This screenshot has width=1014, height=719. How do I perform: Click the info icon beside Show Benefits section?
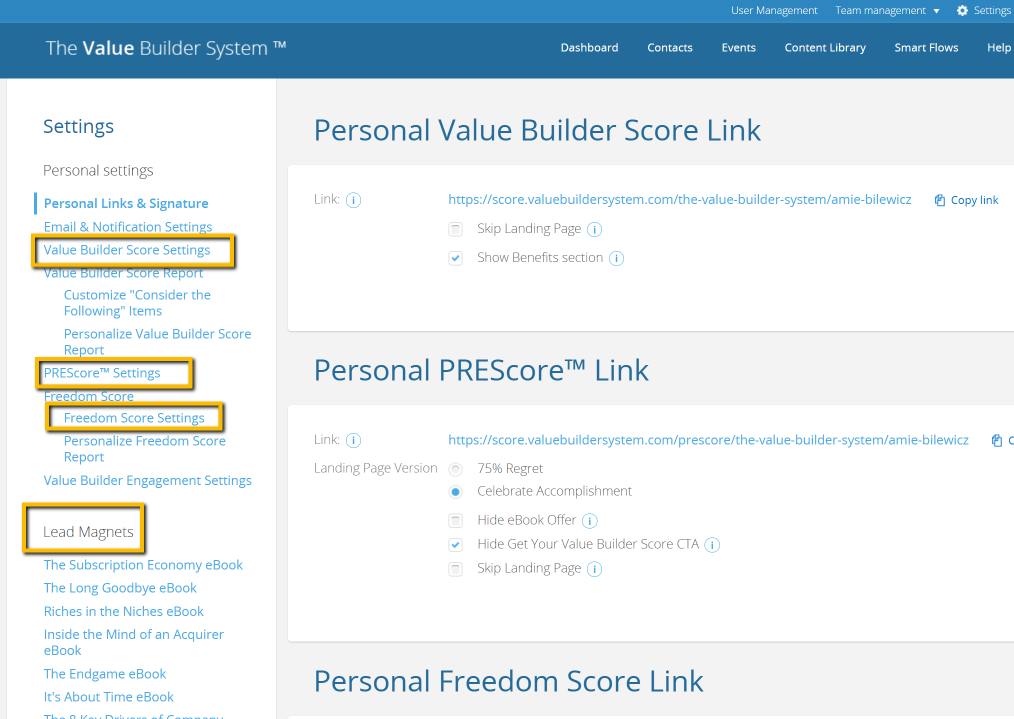(x=617, y=258)
